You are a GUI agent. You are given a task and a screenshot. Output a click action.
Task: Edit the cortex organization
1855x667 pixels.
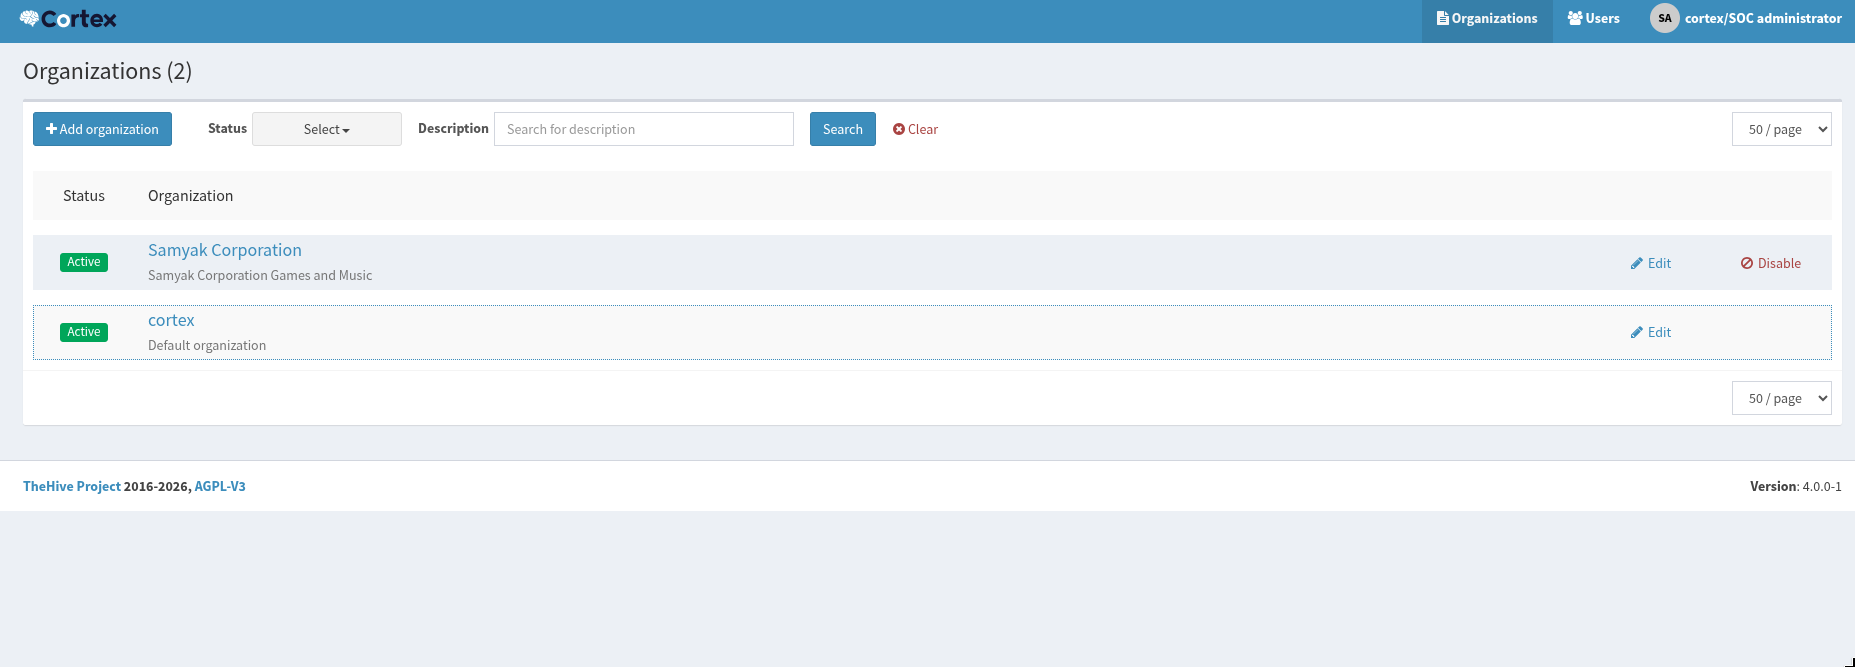coord(1651,332)
